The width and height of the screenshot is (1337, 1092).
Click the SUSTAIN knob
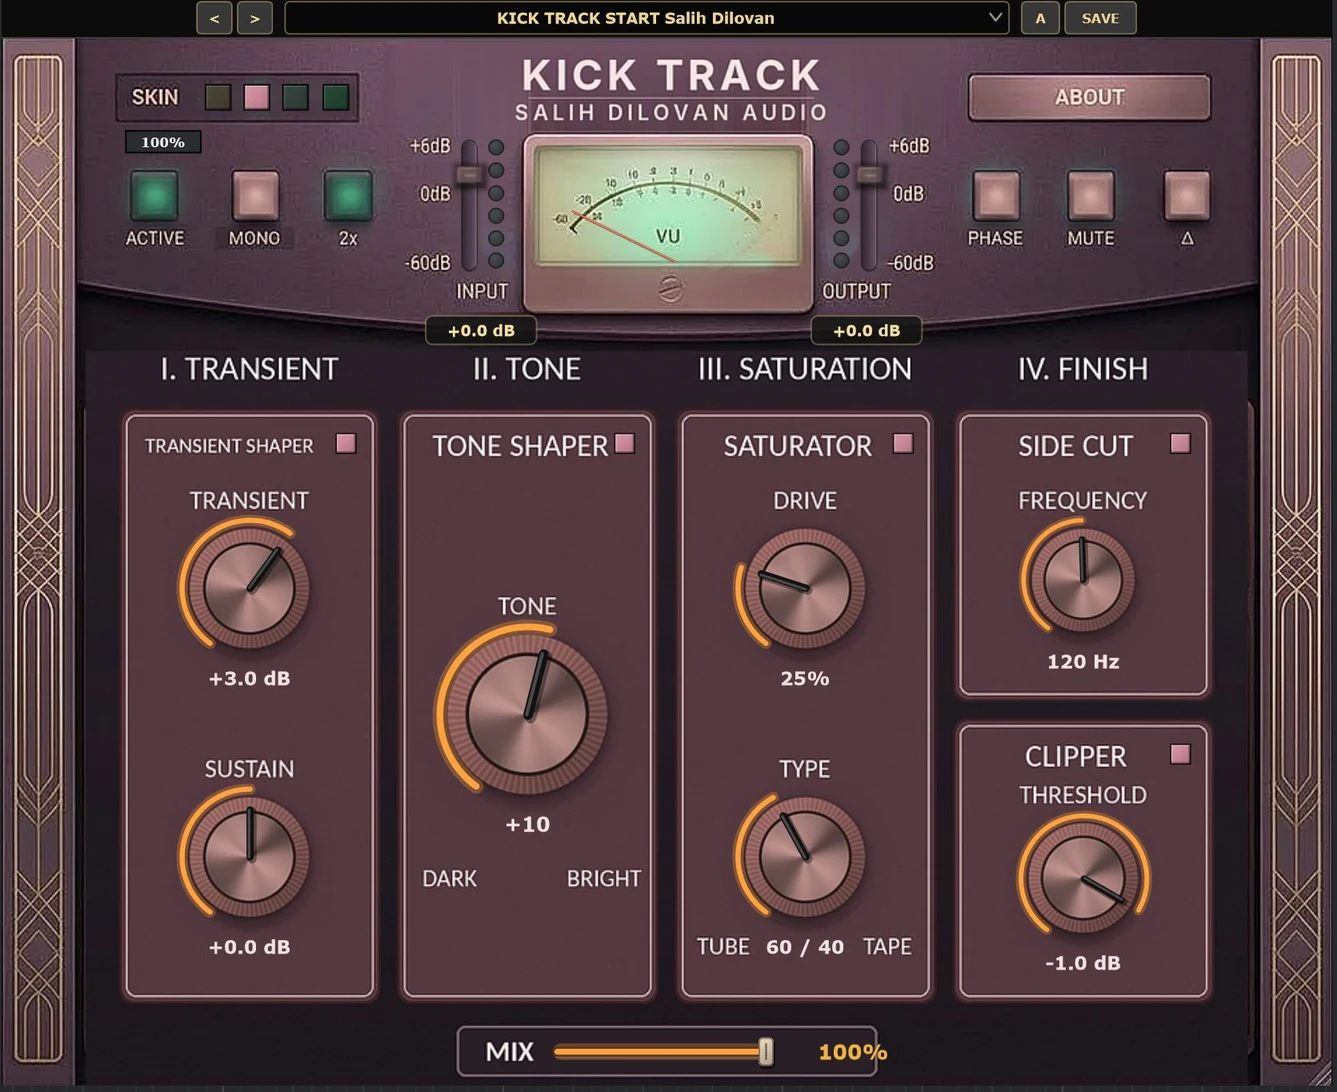(x=248, y=857)
